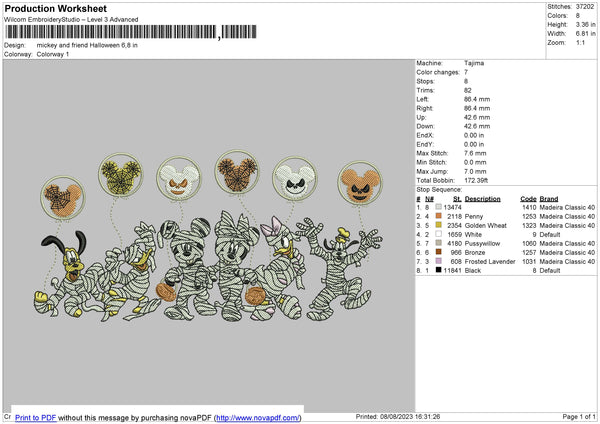Click the Total Bobbin value 172.39ft
The image size is (600, 424).
(x=476, y=180)
